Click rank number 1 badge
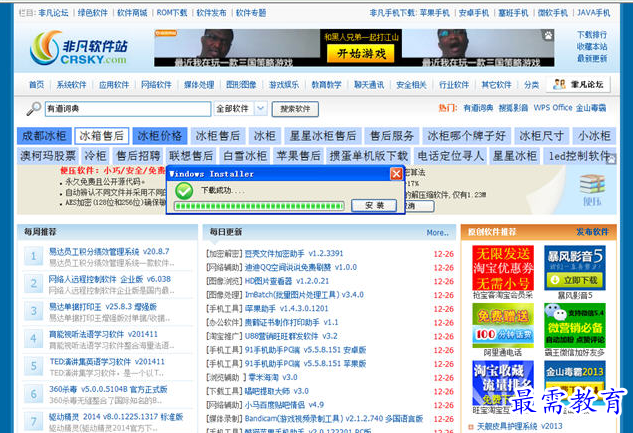Screen dimensions: 633x433 coord(34,256)
